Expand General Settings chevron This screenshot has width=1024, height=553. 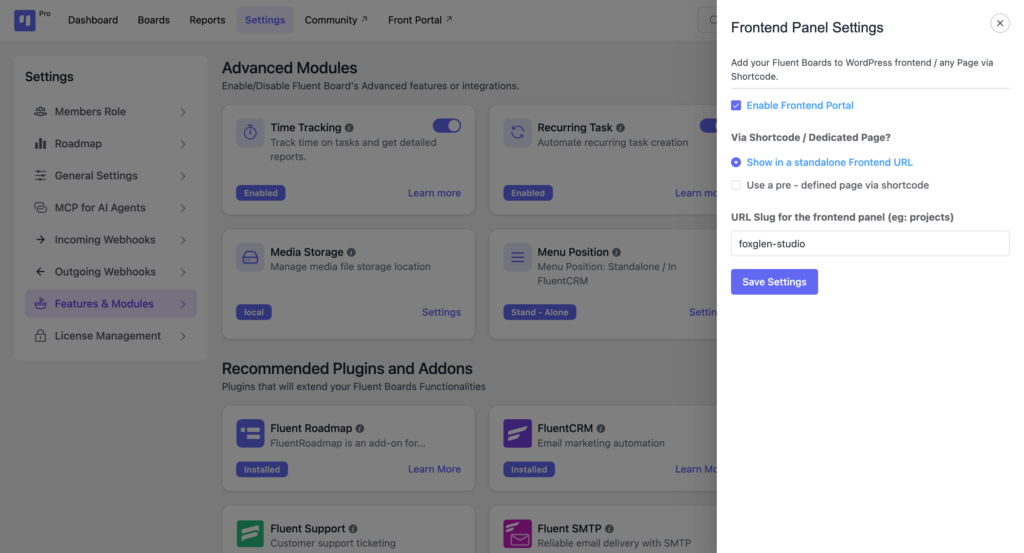pyautogui.click(x=183, y=176)
